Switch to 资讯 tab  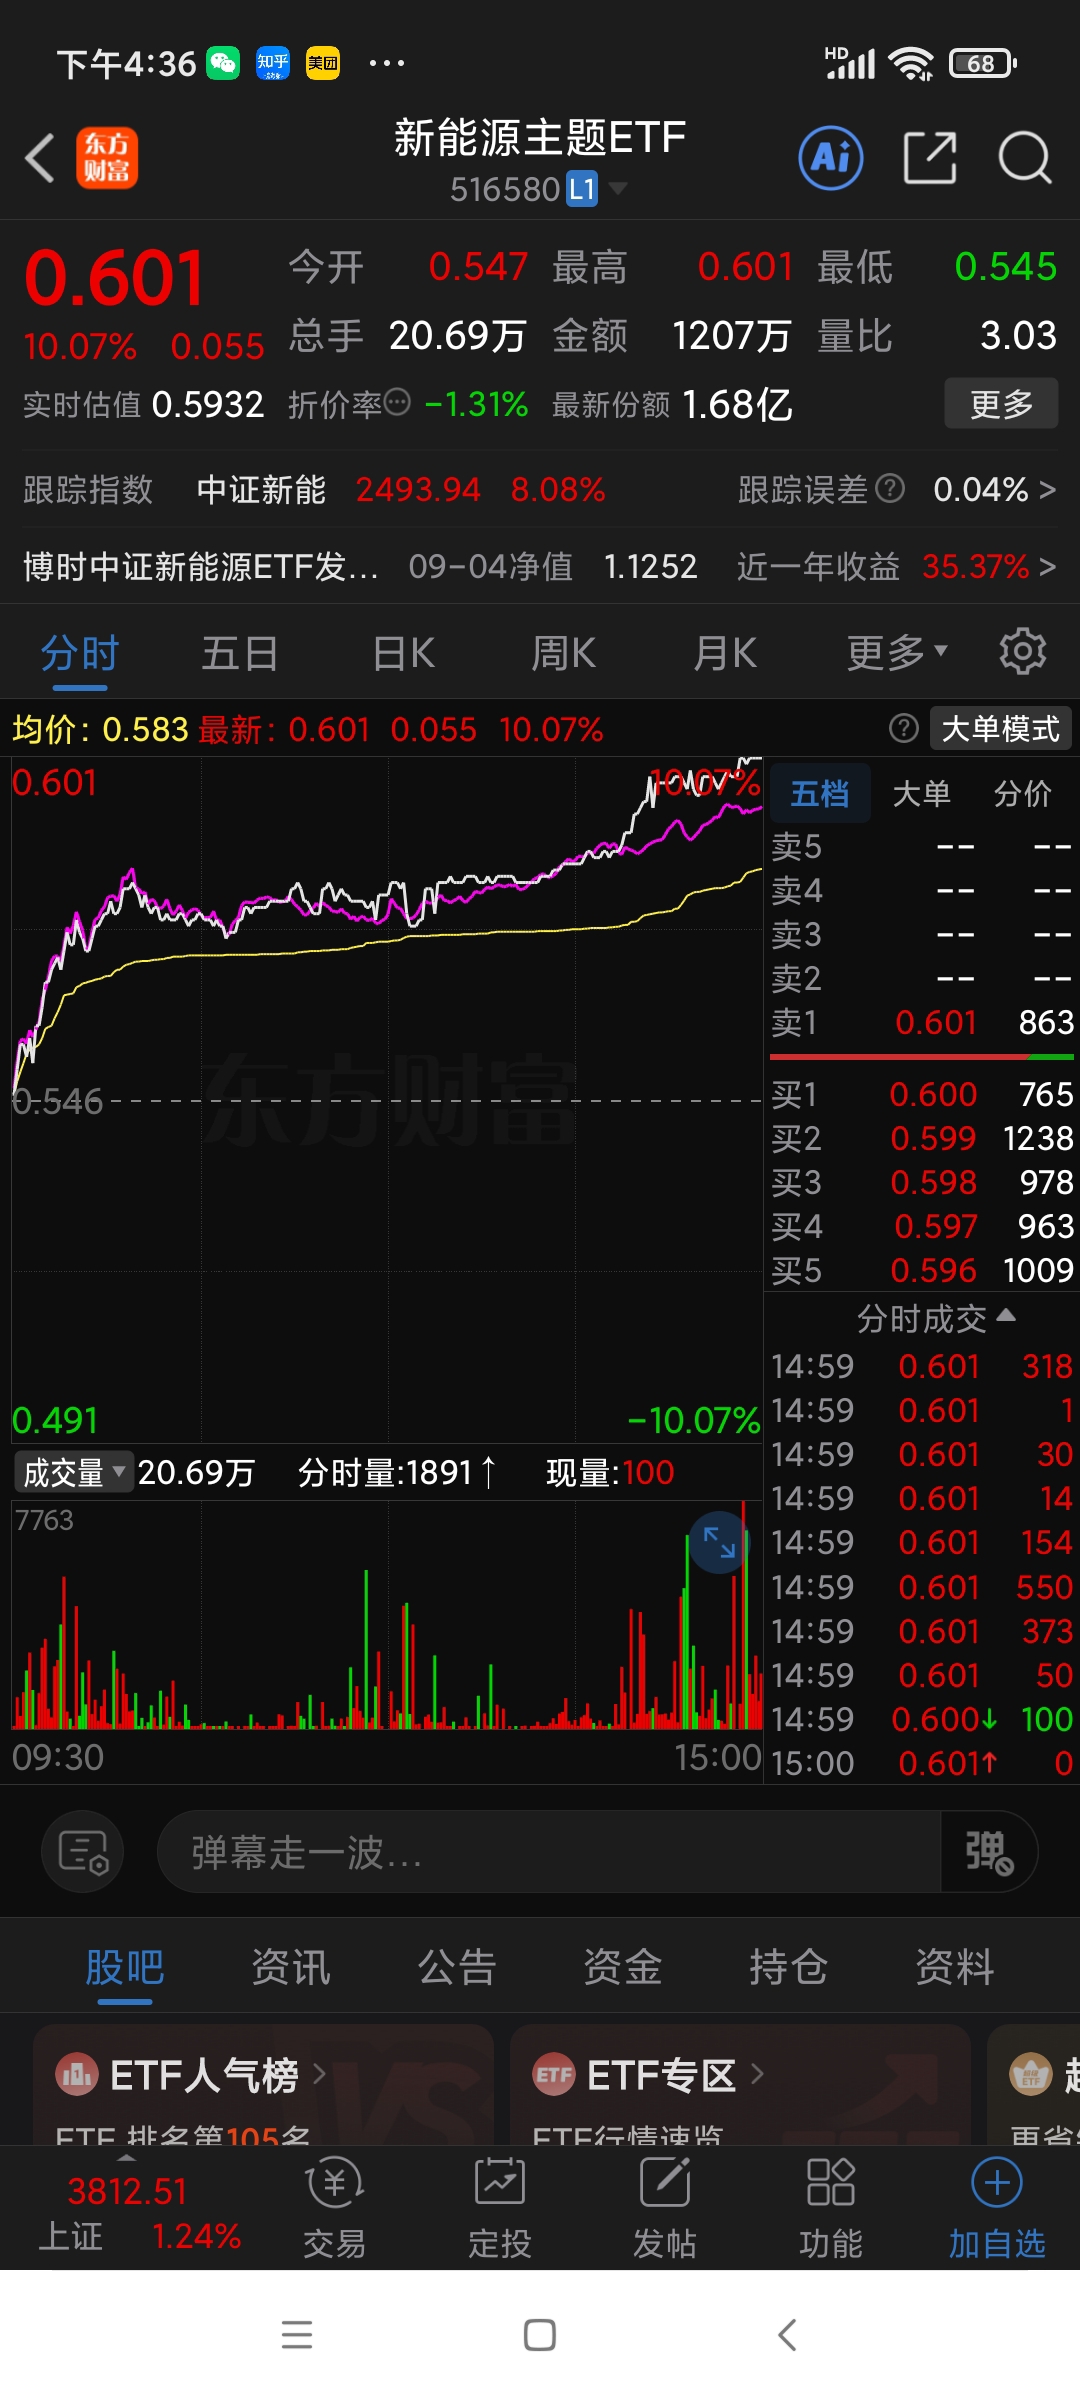[291, 1967]
